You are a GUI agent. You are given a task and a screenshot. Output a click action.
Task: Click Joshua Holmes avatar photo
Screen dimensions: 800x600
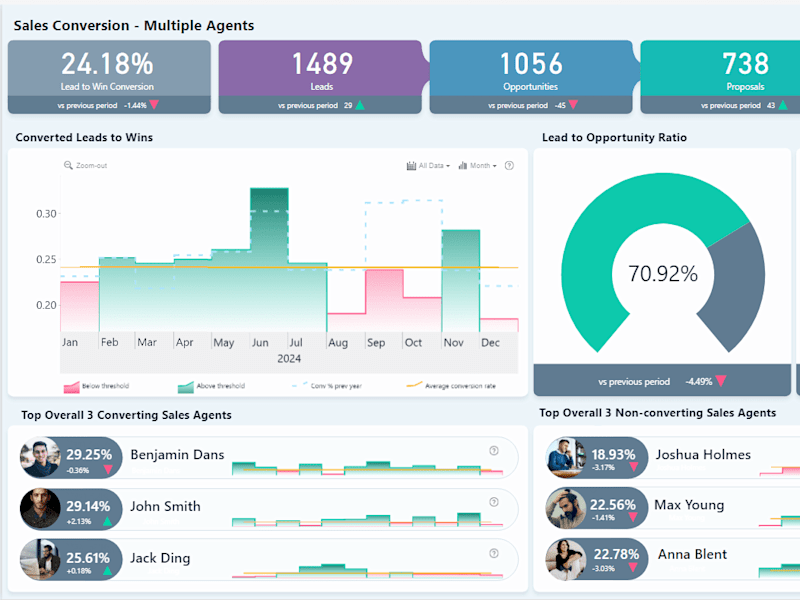click(x=566, y=457)
